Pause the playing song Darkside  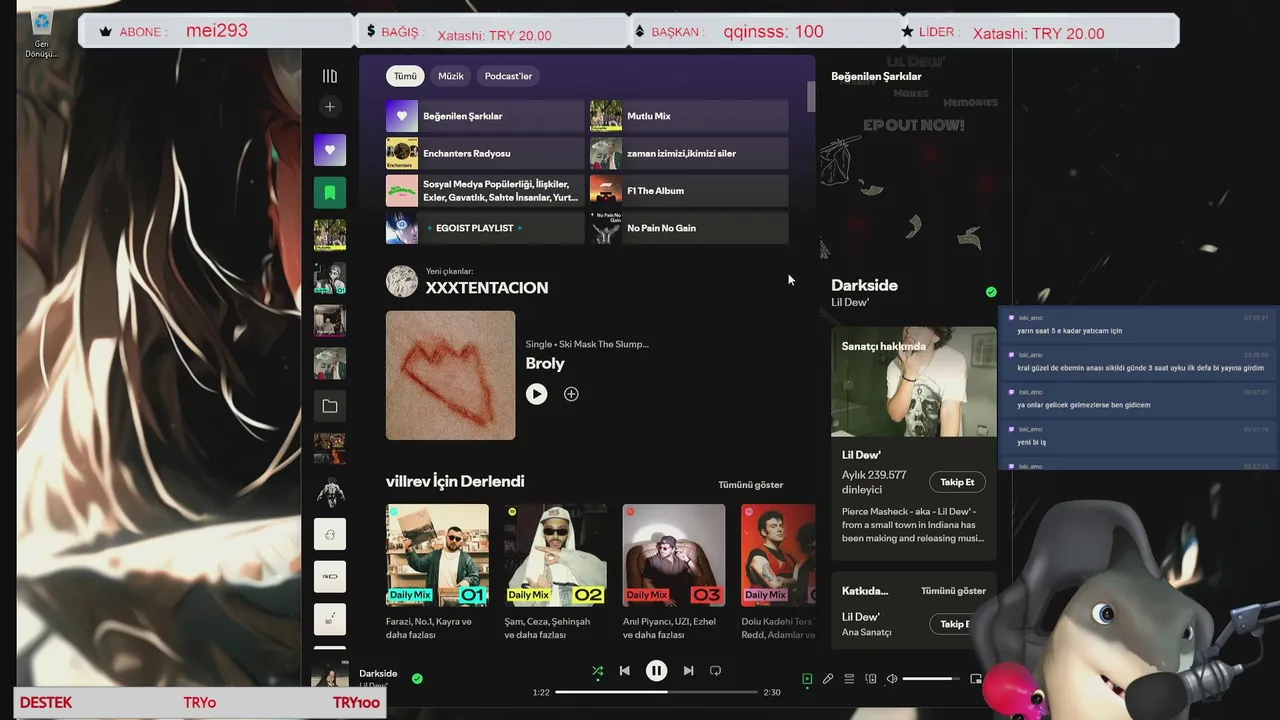[x=656, y=671]
